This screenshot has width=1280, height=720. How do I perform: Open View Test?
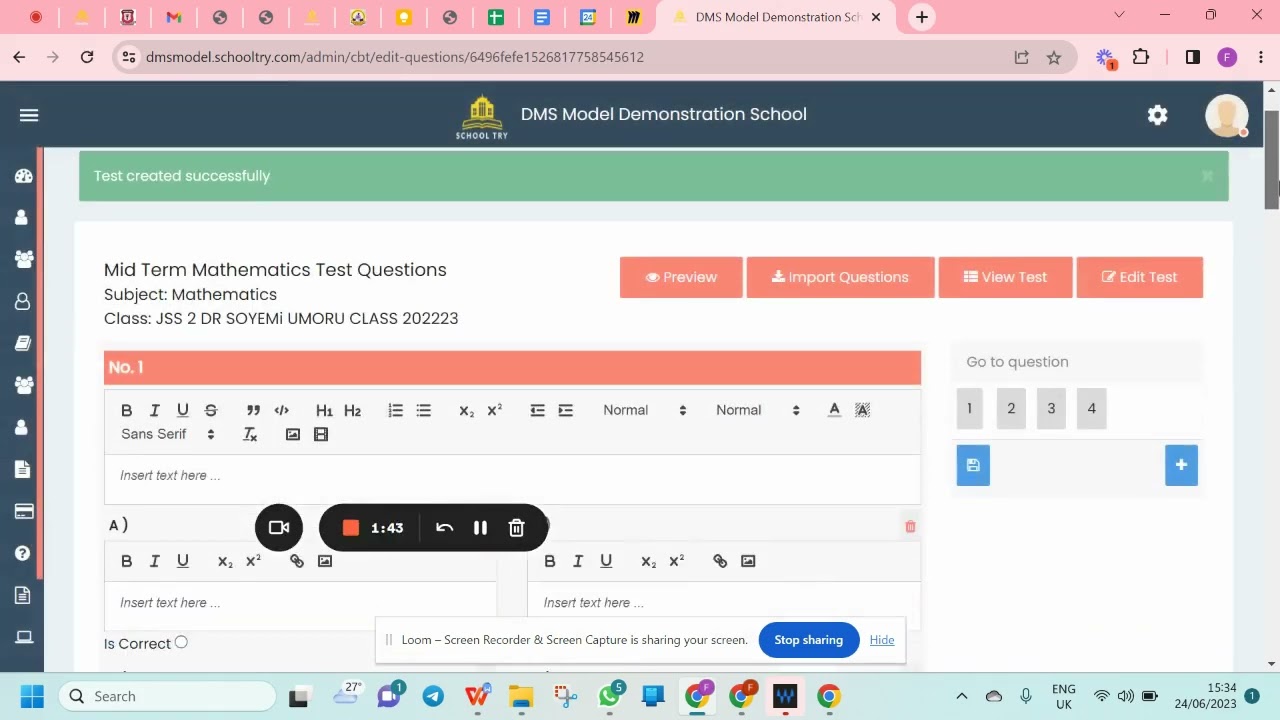1005,277
